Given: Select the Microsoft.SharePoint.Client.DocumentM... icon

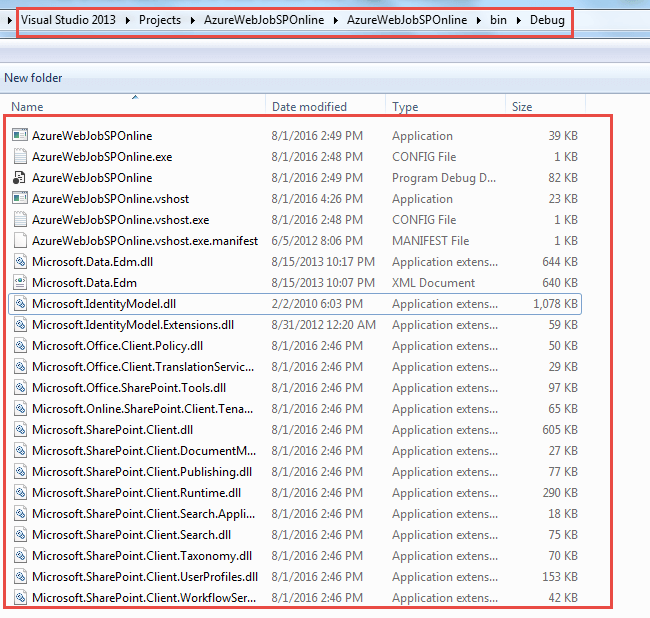Looking at the screenshot, I should pyautogui.click(x=20, y=451).
